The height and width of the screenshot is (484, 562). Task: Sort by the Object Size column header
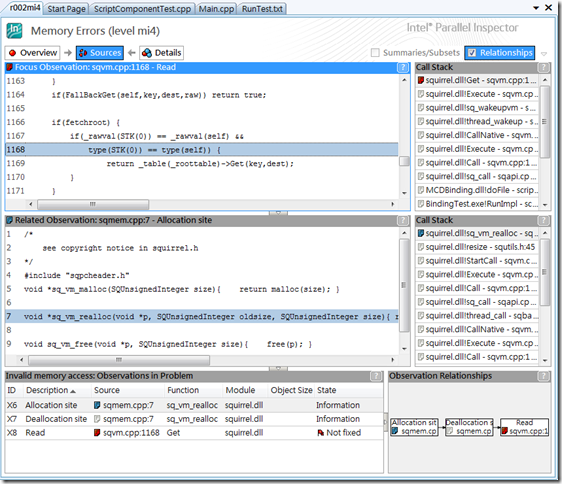[x=291, y=390]
